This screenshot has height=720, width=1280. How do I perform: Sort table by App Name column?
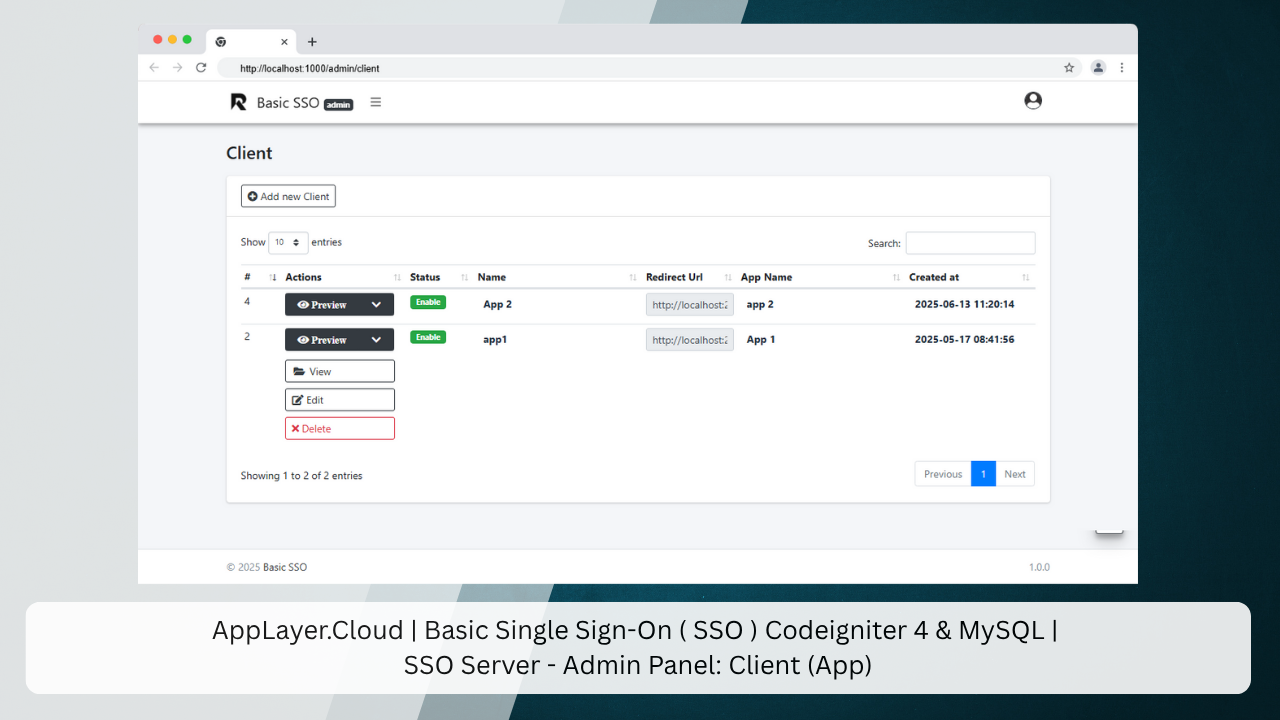pos(820,277)
